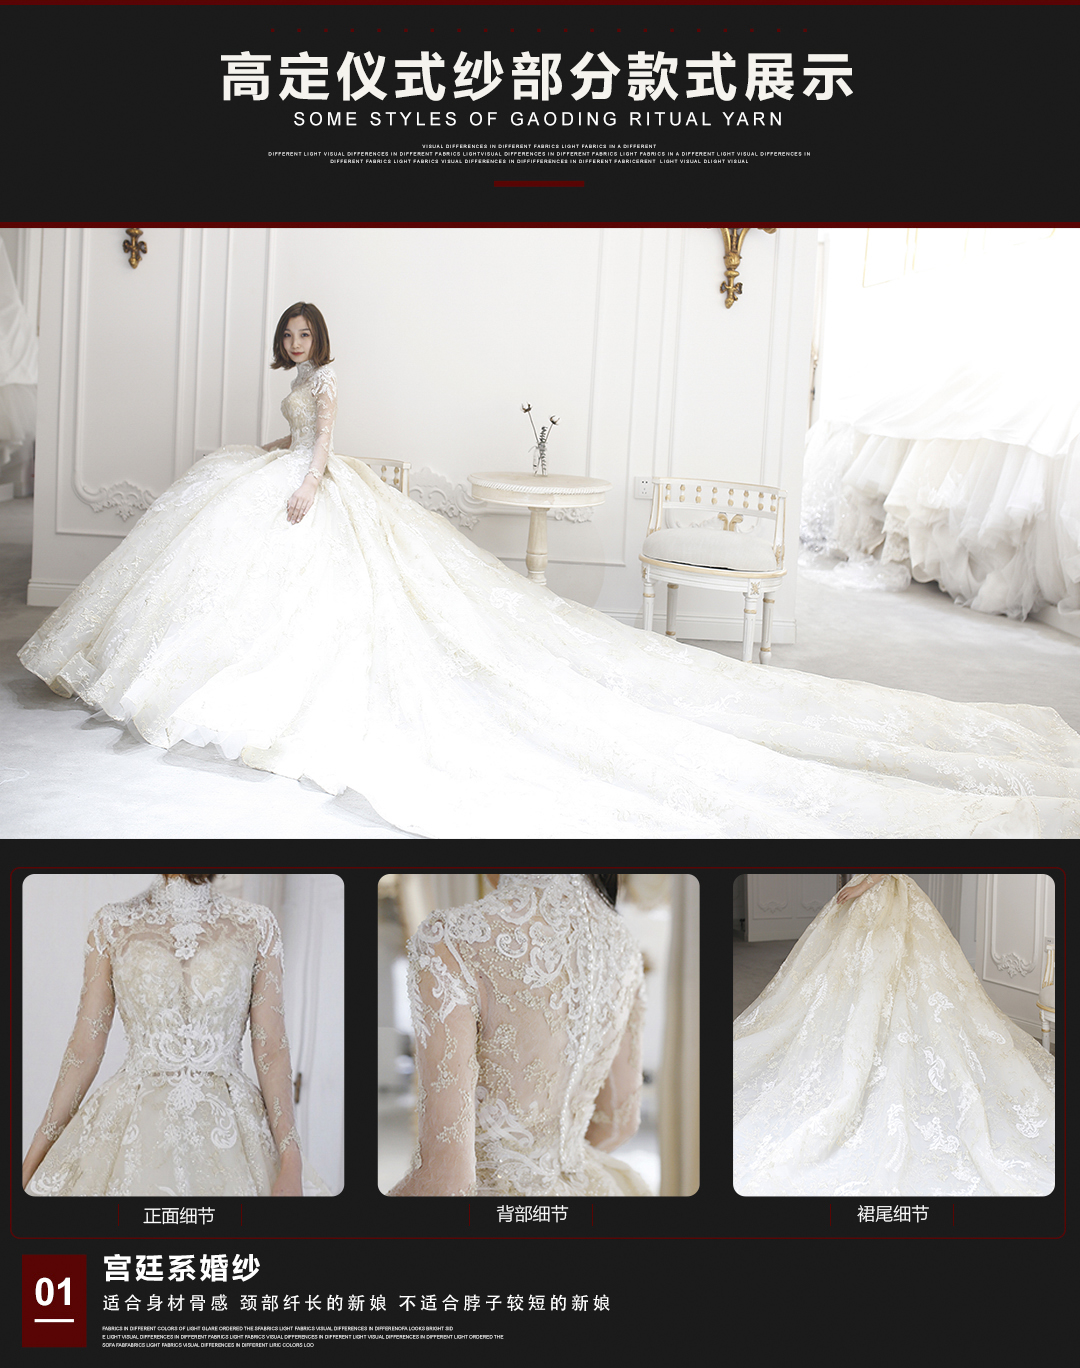1080x1368 pixels.
Task: Click the 宫廷系婚纱 style heading
Action: coord(182,1268)
